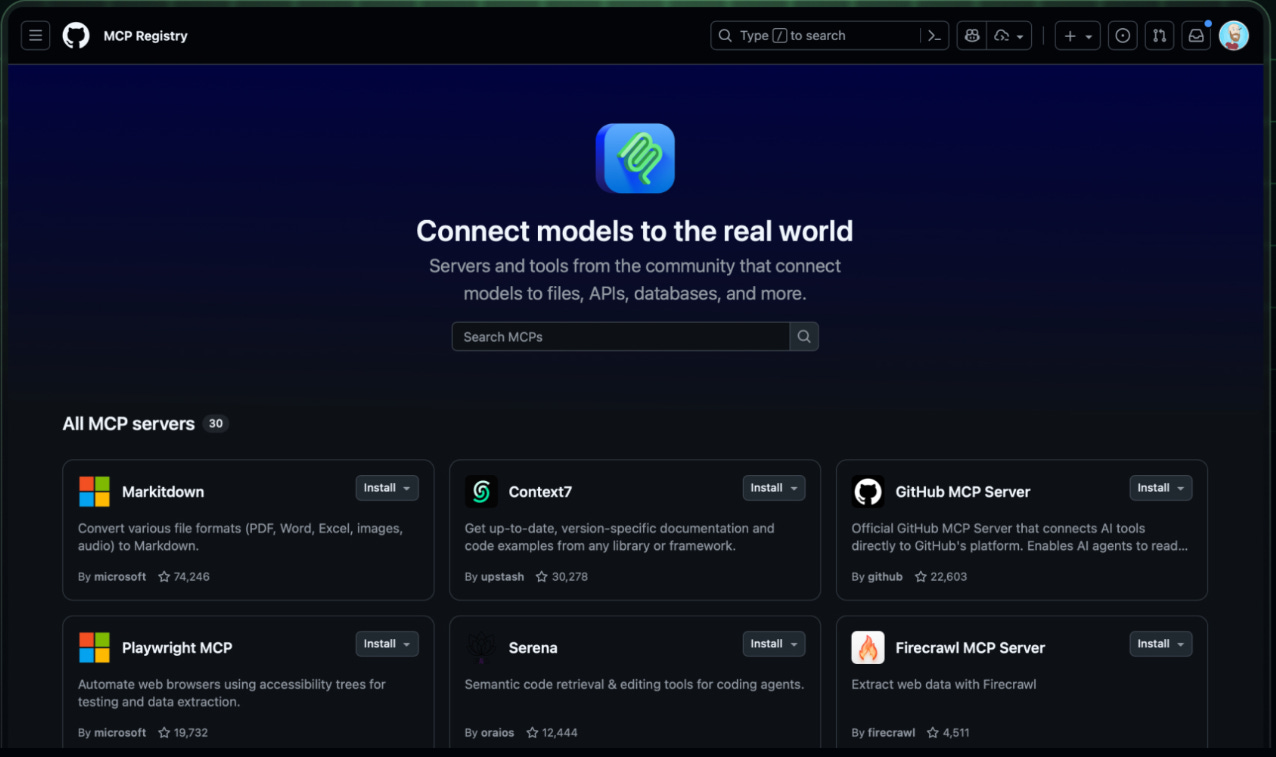Open the Playwright MCP card title

point(177,648)
